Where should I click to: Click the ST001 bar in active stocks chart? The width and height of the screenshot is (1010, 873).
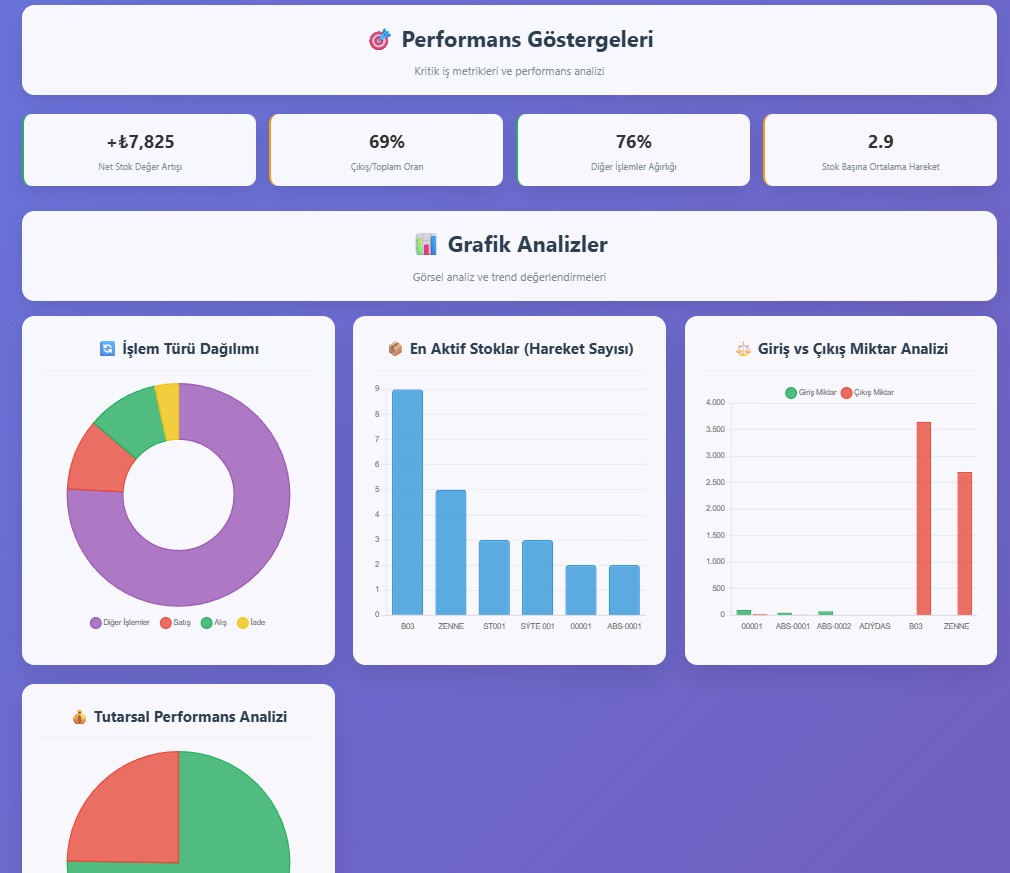point(494,578)
